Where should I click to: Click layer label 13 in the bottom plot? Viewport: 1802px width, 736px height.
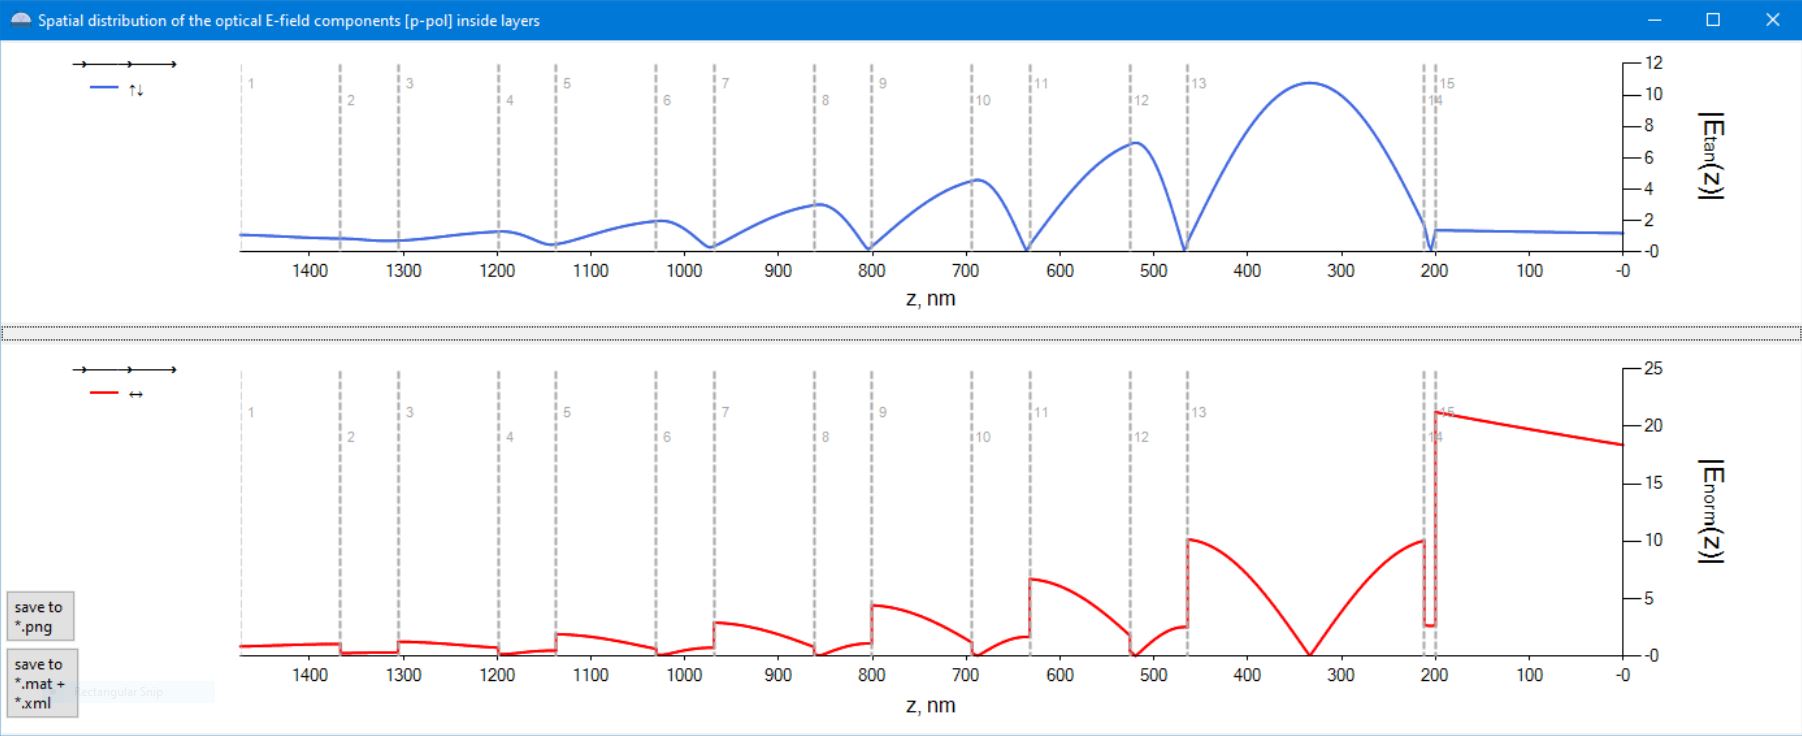(1199, 412)
